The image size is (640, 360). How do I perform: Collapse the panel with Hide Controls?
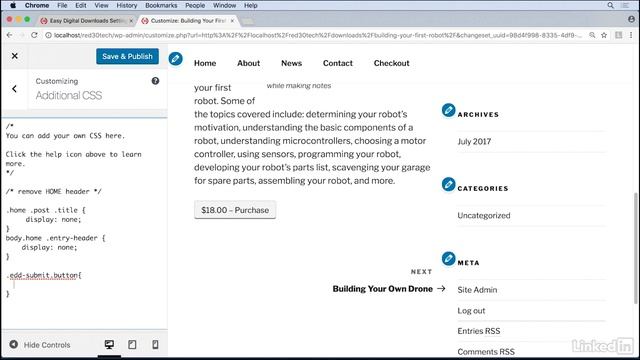(40, 345)
